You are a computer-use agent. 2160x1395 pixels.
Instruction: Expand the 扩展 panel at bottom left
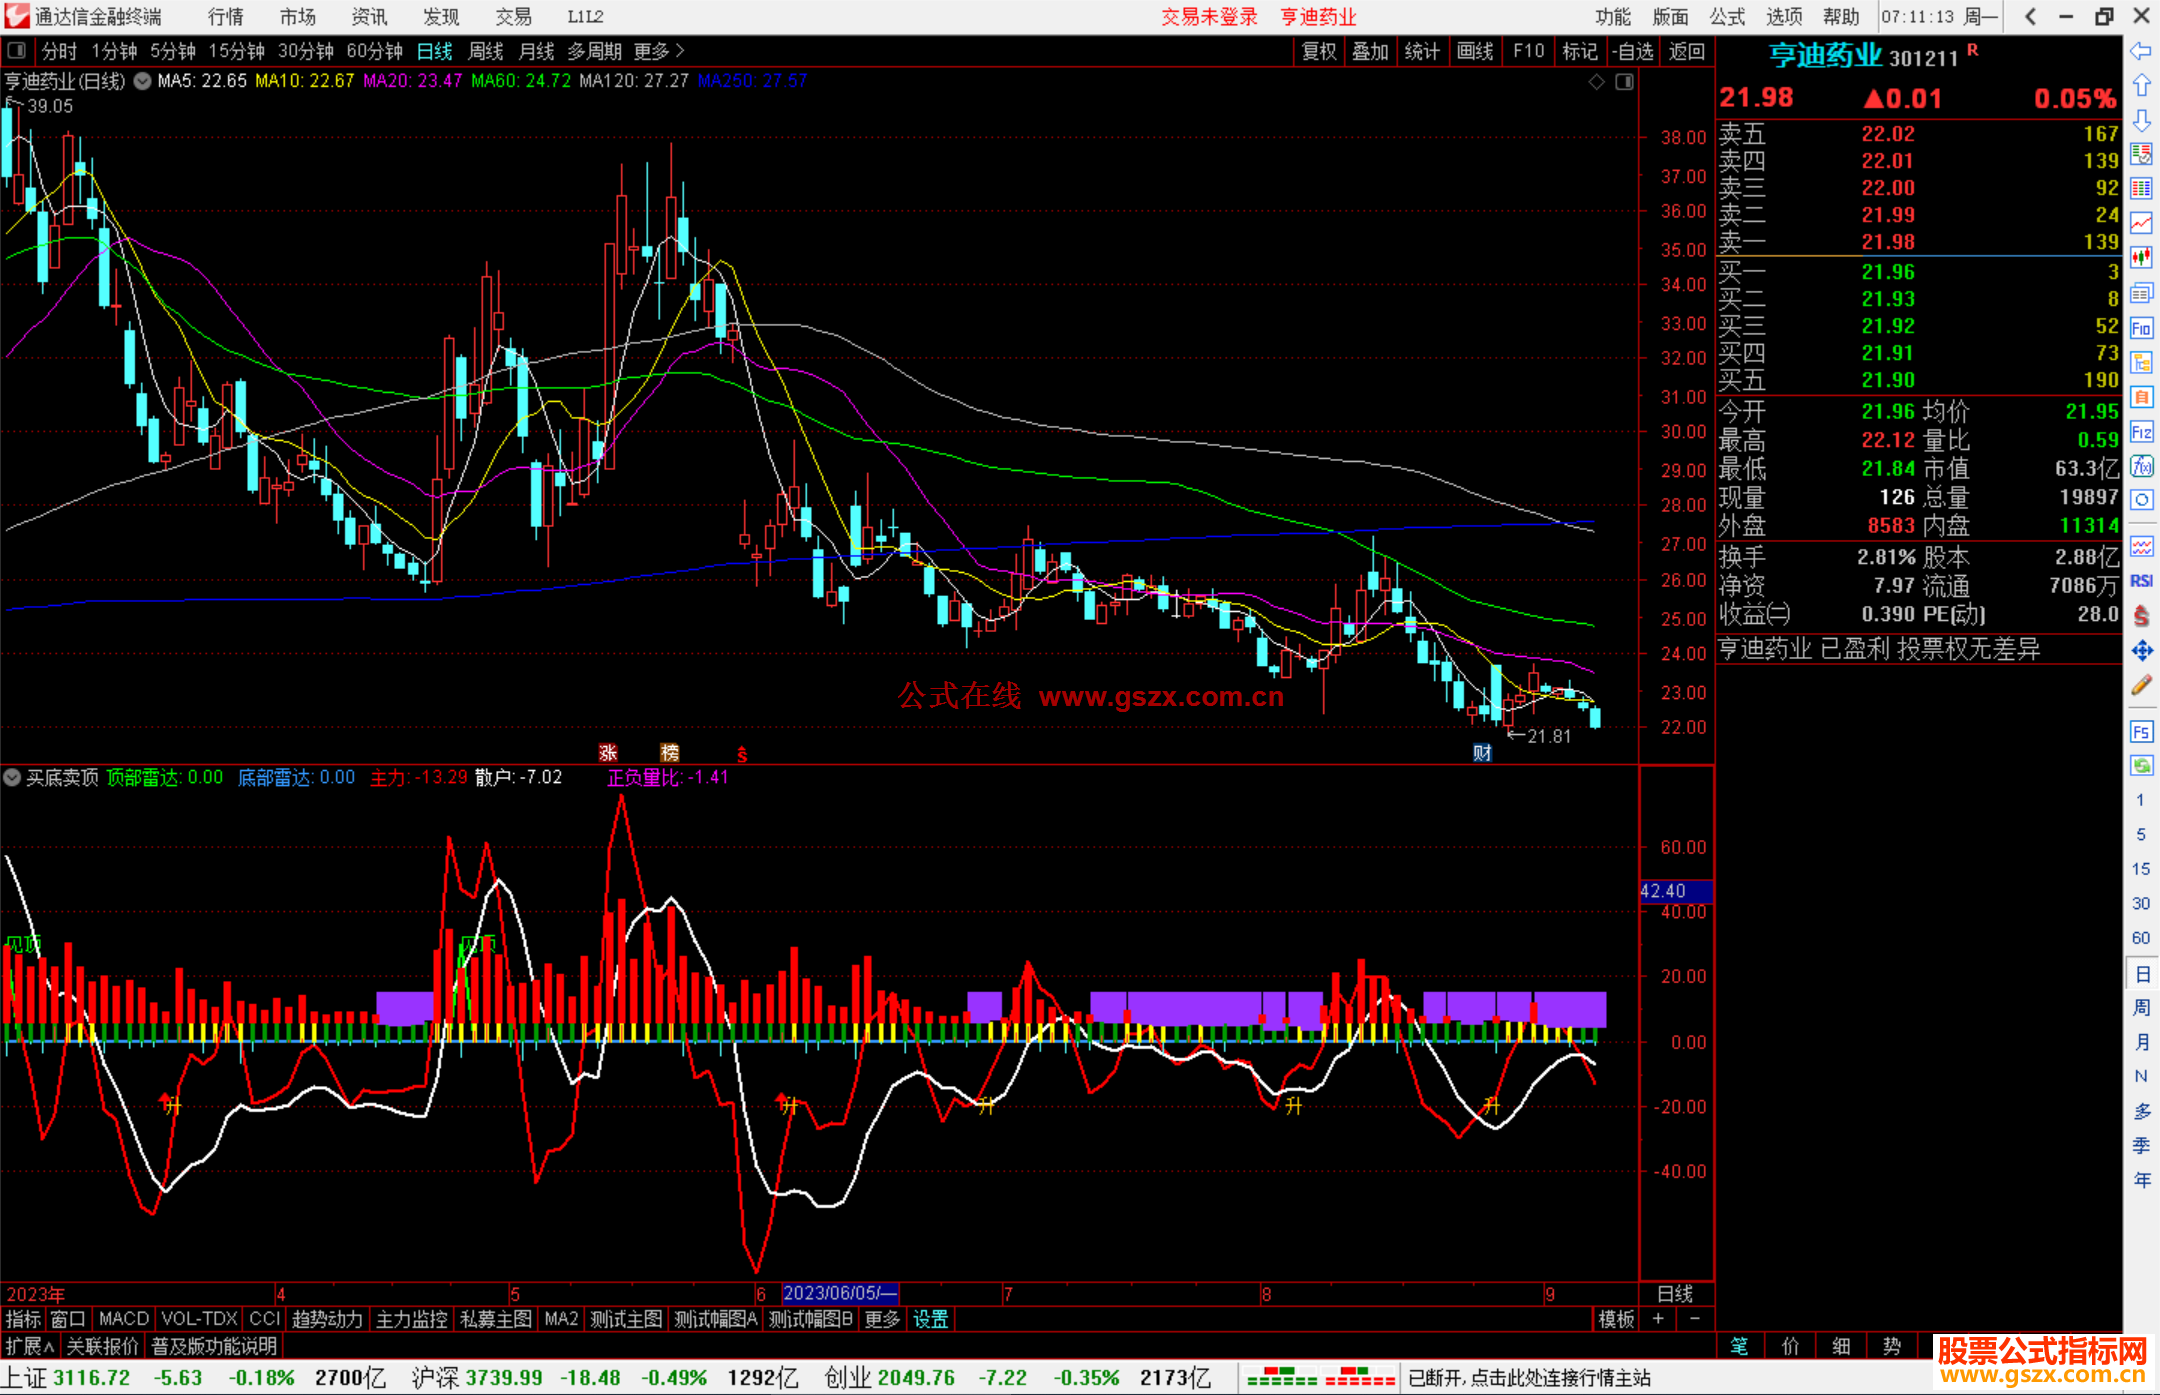click(x=29, y=1346)
